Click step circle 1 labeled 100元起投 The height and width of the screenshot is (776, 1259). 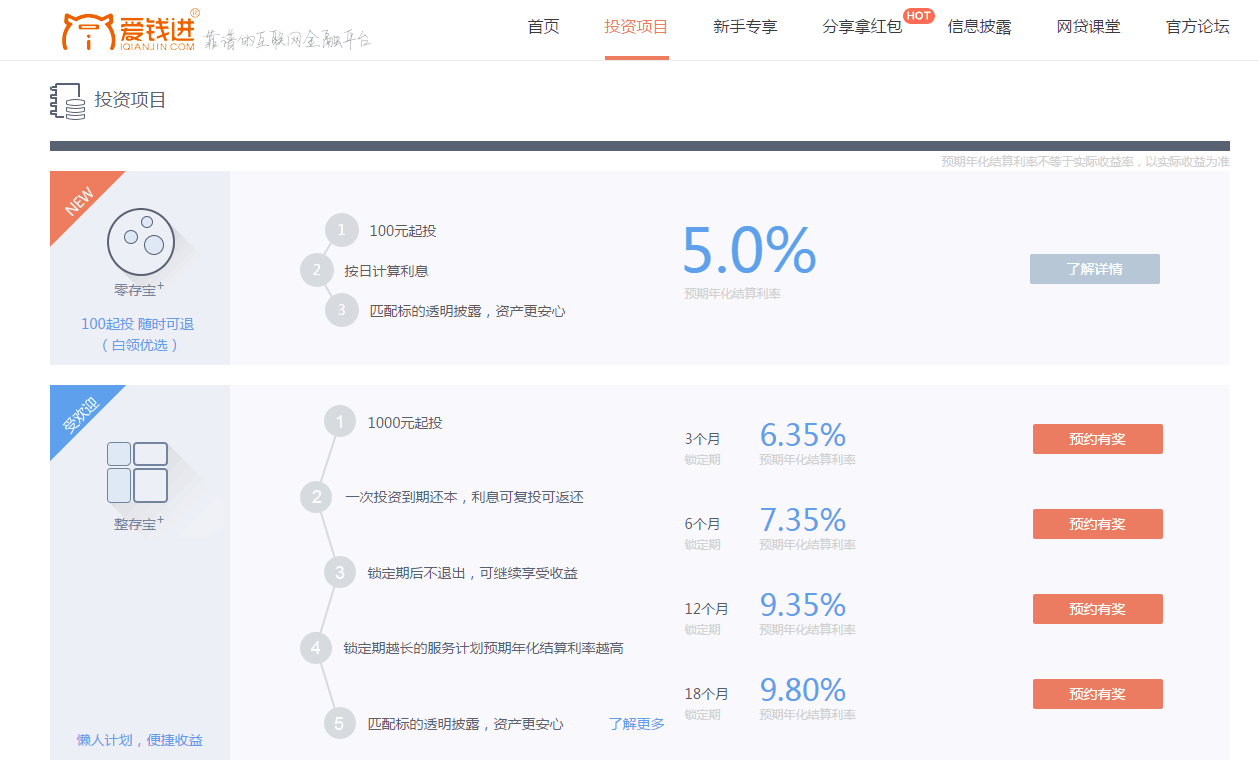pos(341,229)
